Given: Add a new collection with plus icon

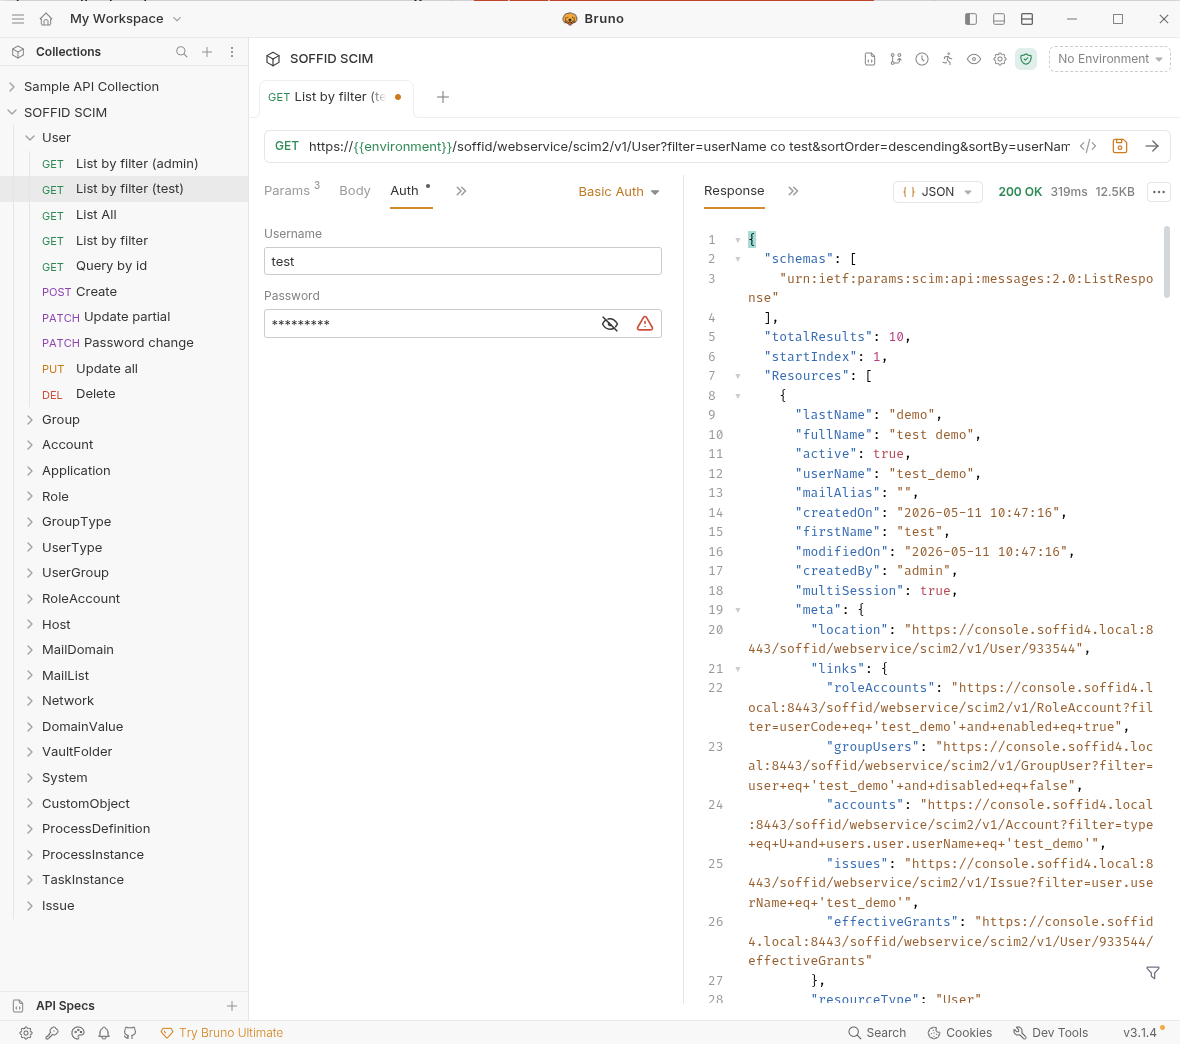Looking at the screenshot, I should tap(207, 52).
